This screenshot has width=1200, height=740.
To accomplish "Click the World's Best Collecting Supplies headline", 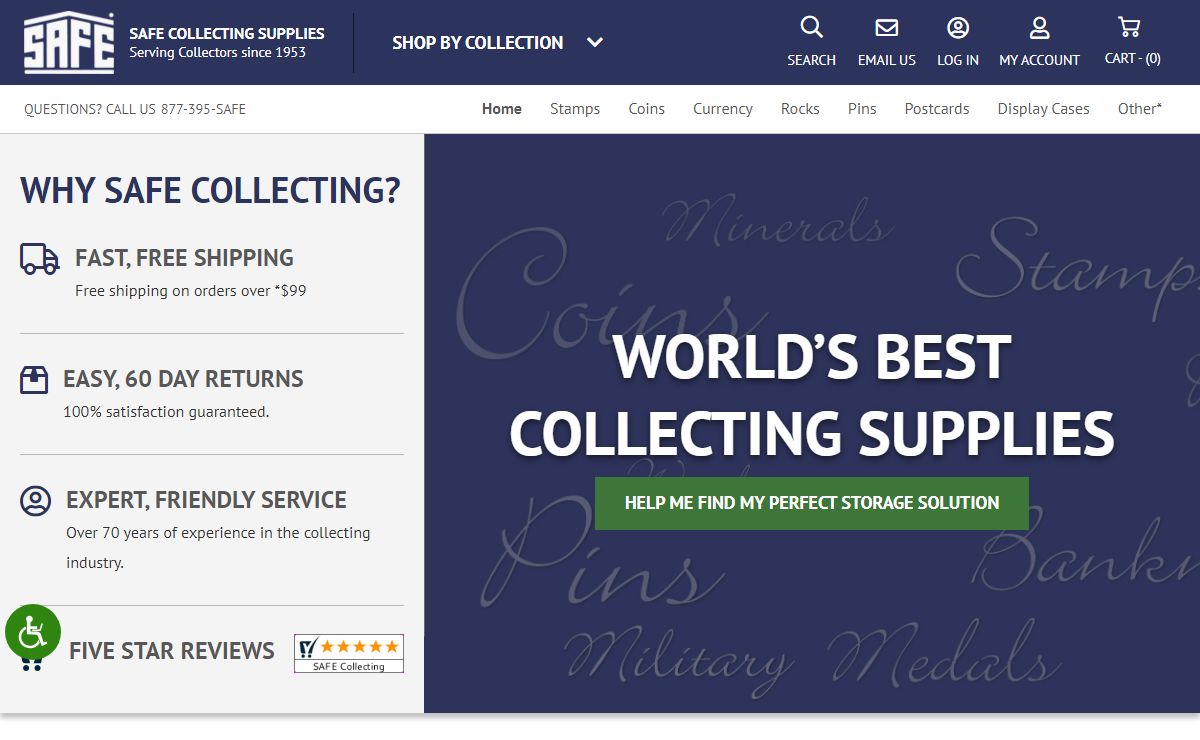I will [x=812, y=394].
